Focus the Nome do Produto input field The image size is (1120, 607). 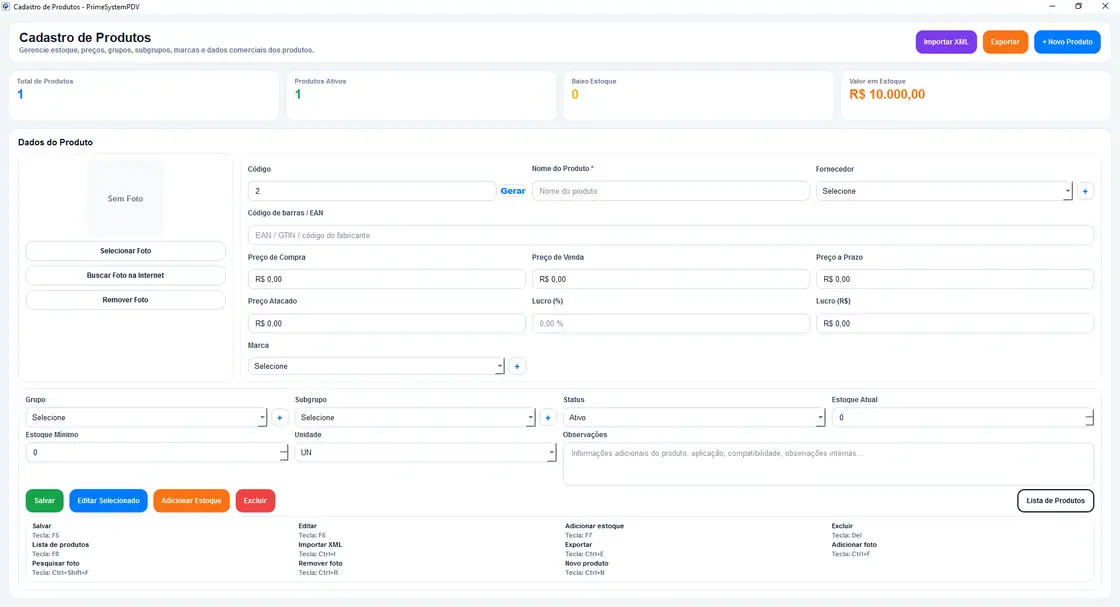click(670, 191)
